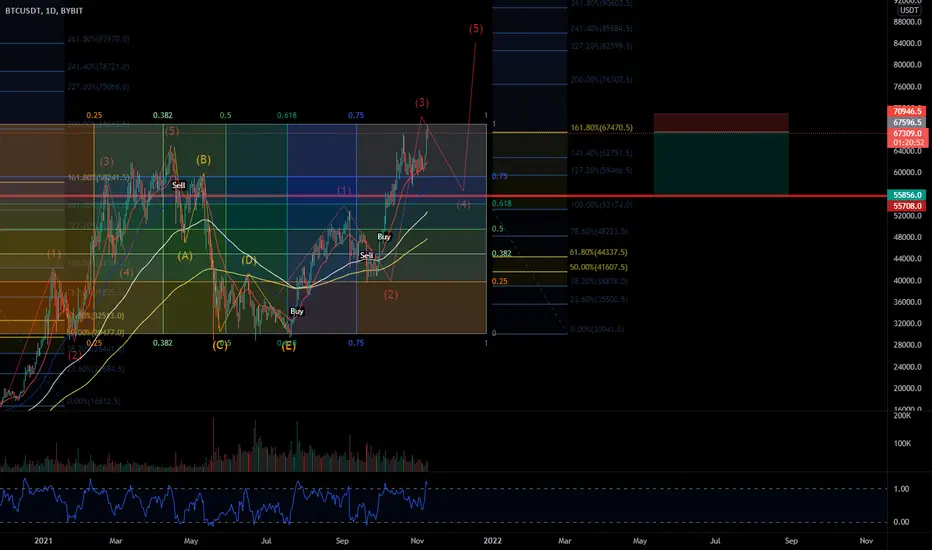The width and height of the screenshot is (932, 550).
Task: Select the red (5) projected wave label
Action: [476, 29]
